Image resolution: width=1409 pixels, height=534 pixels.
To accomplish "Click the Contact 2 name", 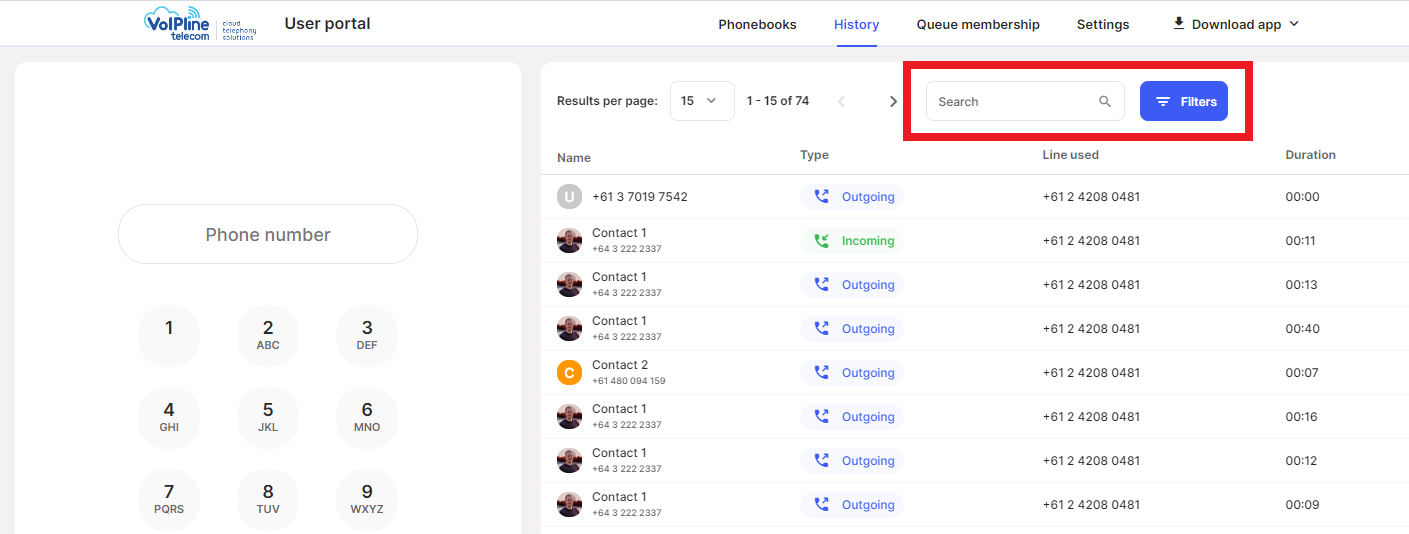I will pyautogui.click(x=620, y=365).
